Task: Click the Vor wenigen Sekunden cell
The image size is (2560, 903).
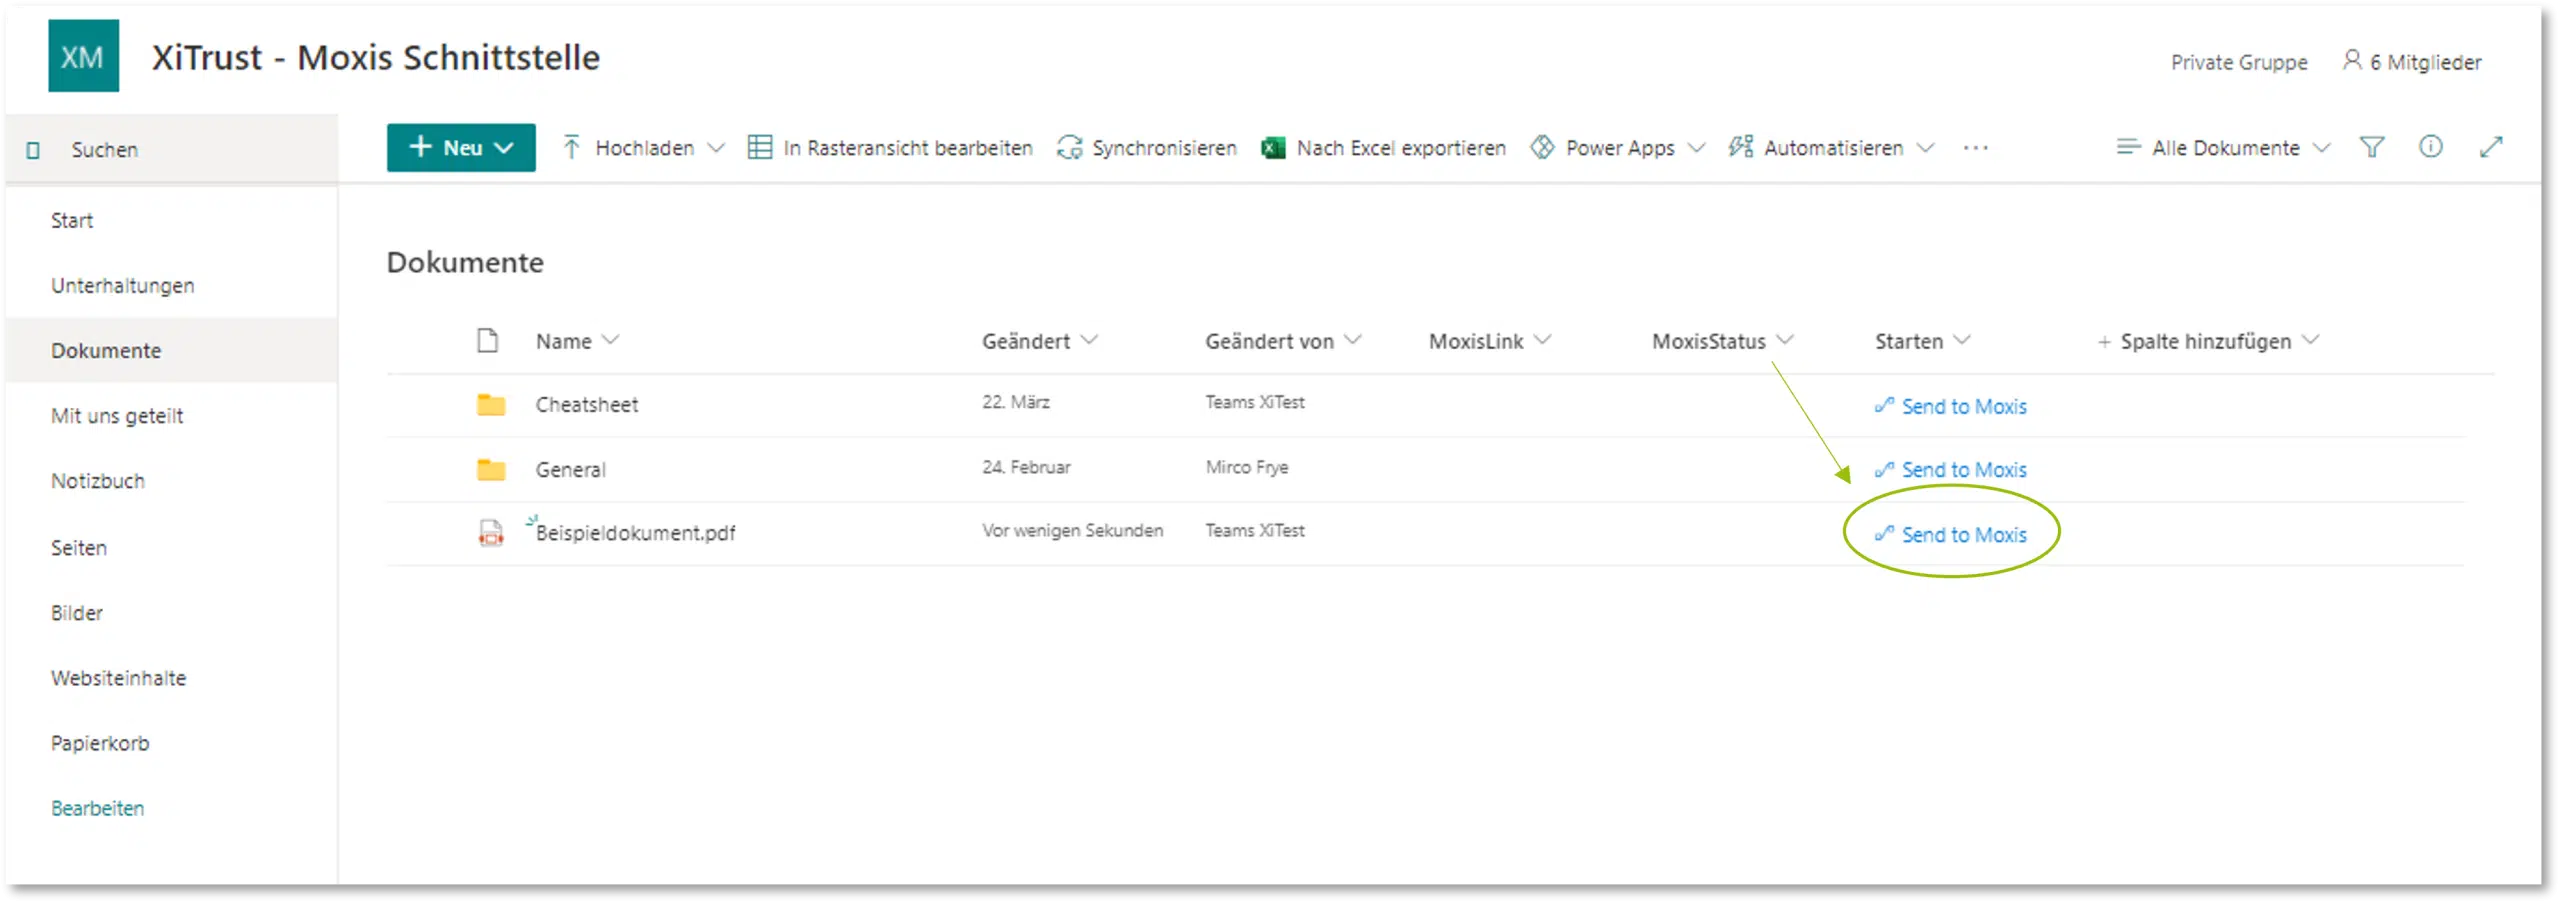Action: pos(1072,531)
